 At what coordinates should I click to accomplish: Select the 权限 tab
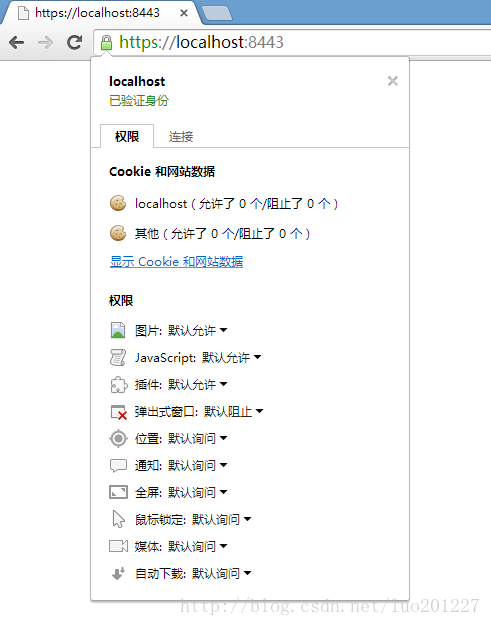(127, 137)
